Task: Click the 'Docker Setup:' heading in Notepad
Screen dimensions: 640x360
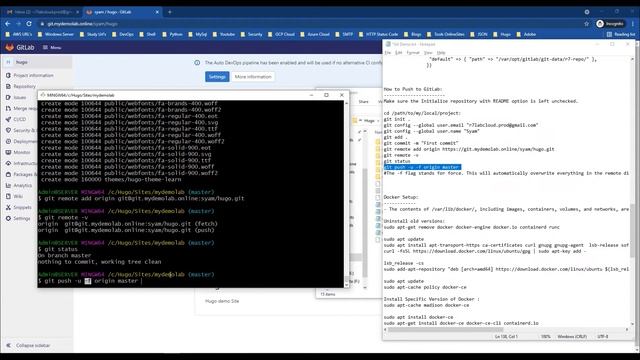Action: click(x=401, y=197)
